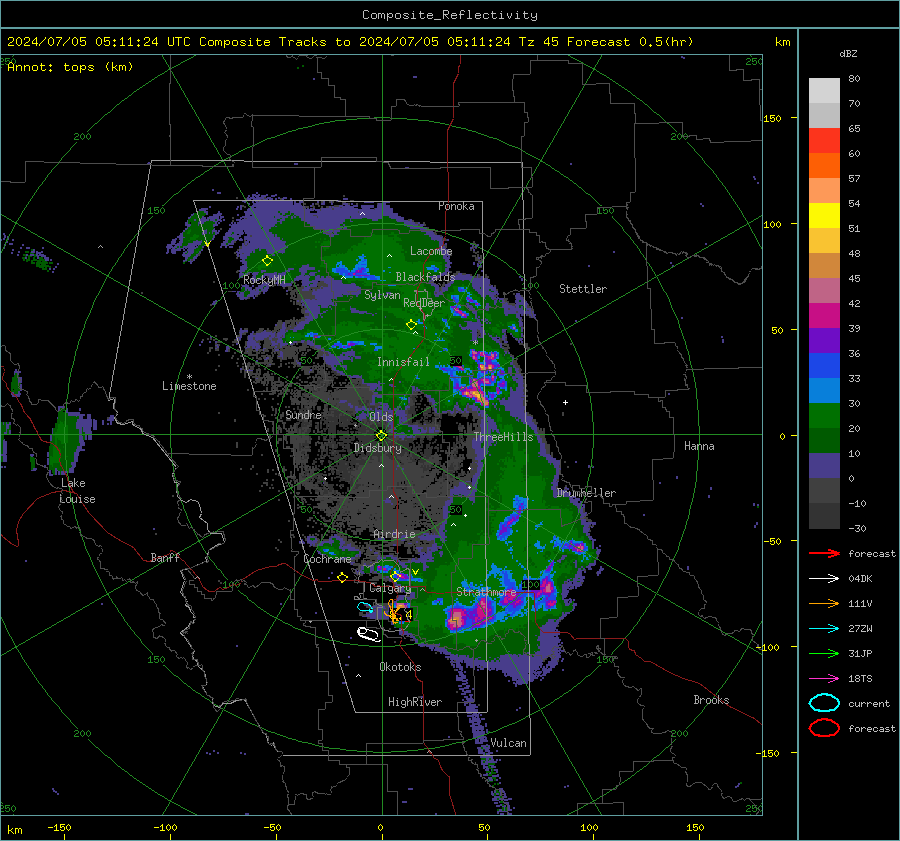The image size is (900, 841).
Task: Click the white plus marker west of Hanna
Action: (565, 402)
